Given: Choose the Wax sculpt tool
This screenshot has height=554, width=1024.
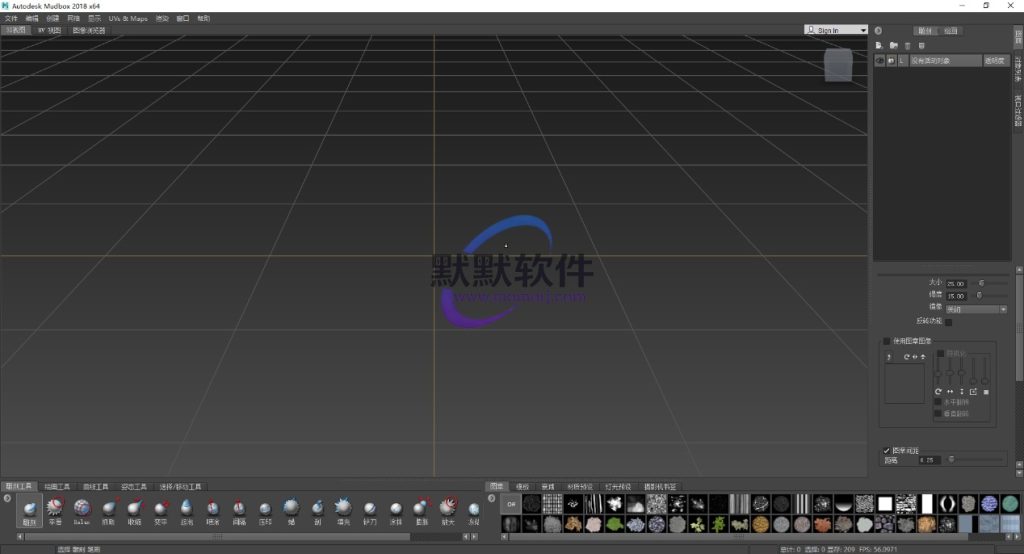Looking at the screenshot, I should tap(290, 509).
